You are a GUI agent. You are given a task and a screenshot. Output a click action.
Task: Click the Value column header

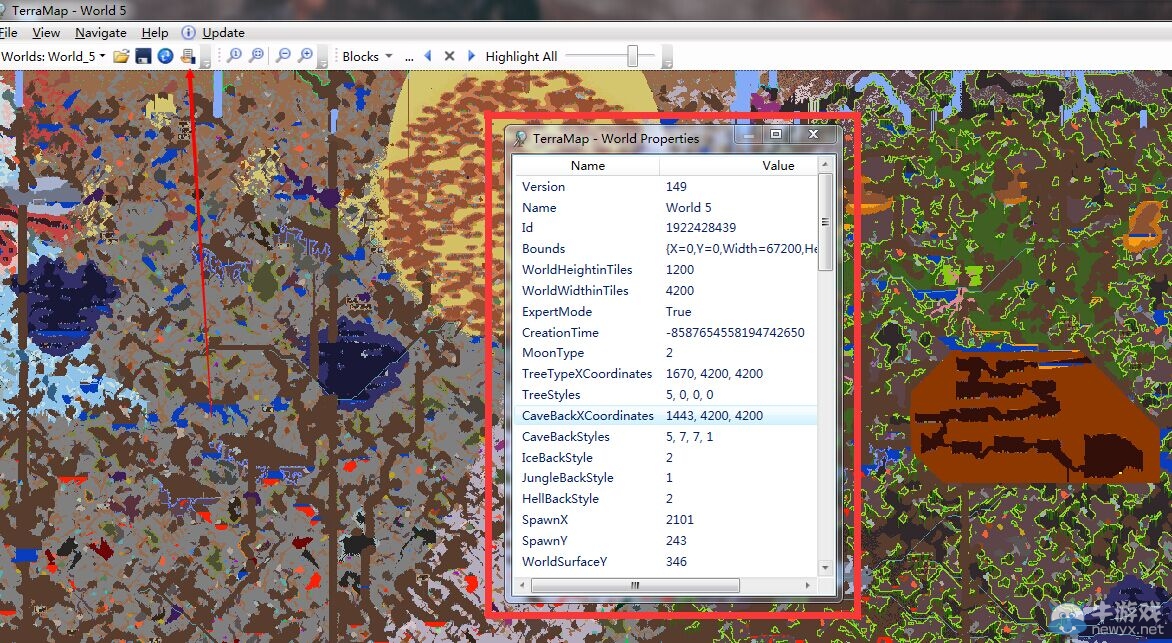tap(778, 165)
